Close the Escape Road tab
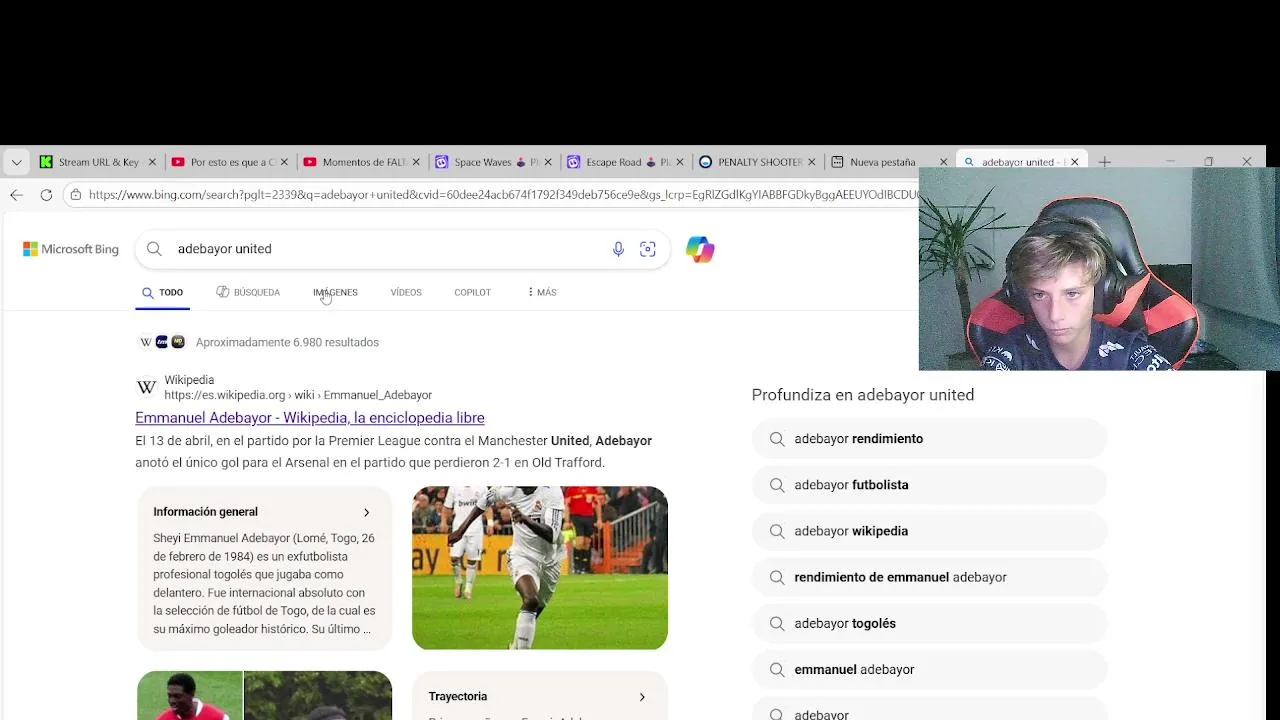 point(680,162)
